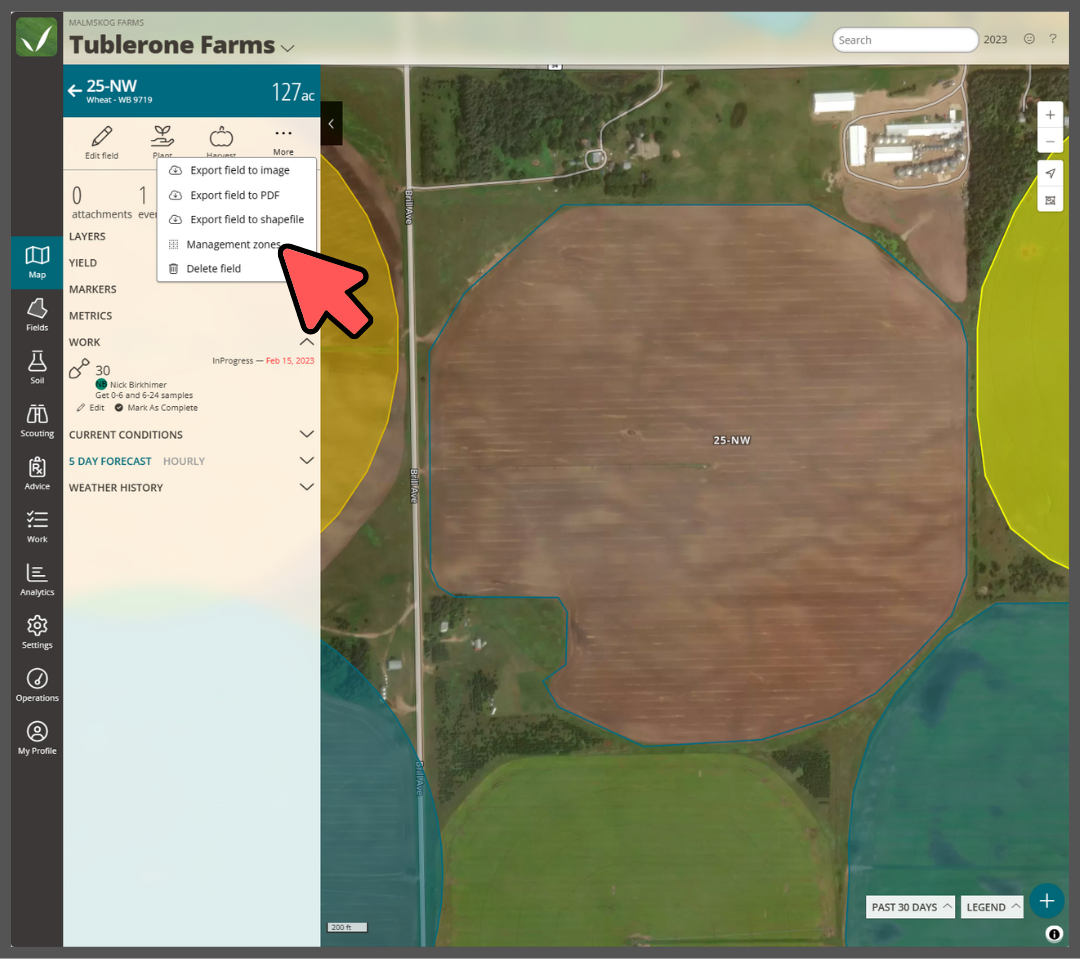Open the Map section in sidebar
Viewport: 1080px width, 960px height.
click(x=37, y=262)
